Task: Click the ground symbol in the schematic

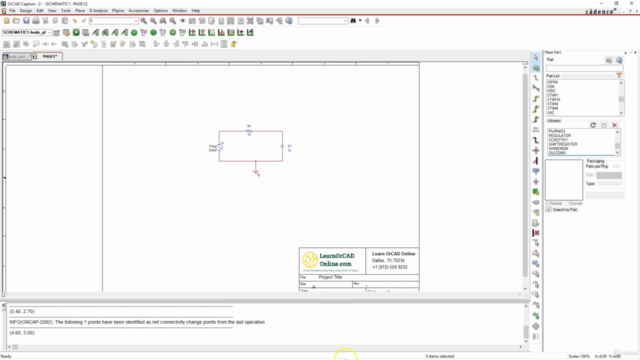Action: 256,172
